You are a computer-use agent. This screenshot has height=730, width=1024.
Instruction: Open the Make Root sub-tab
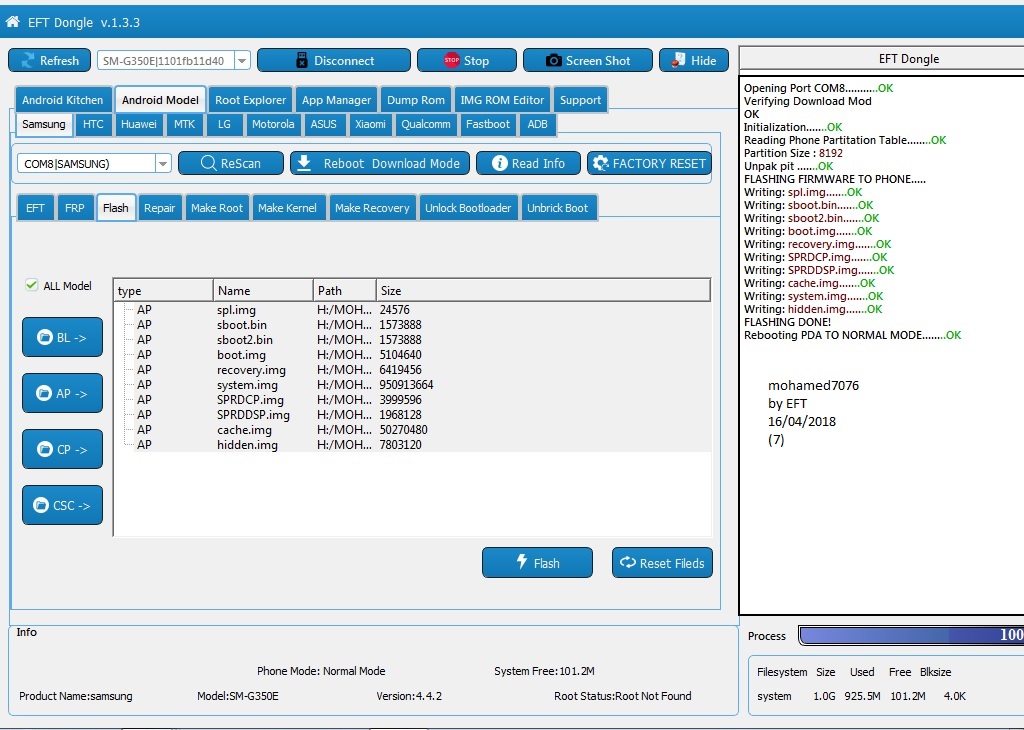click(217, 208)
